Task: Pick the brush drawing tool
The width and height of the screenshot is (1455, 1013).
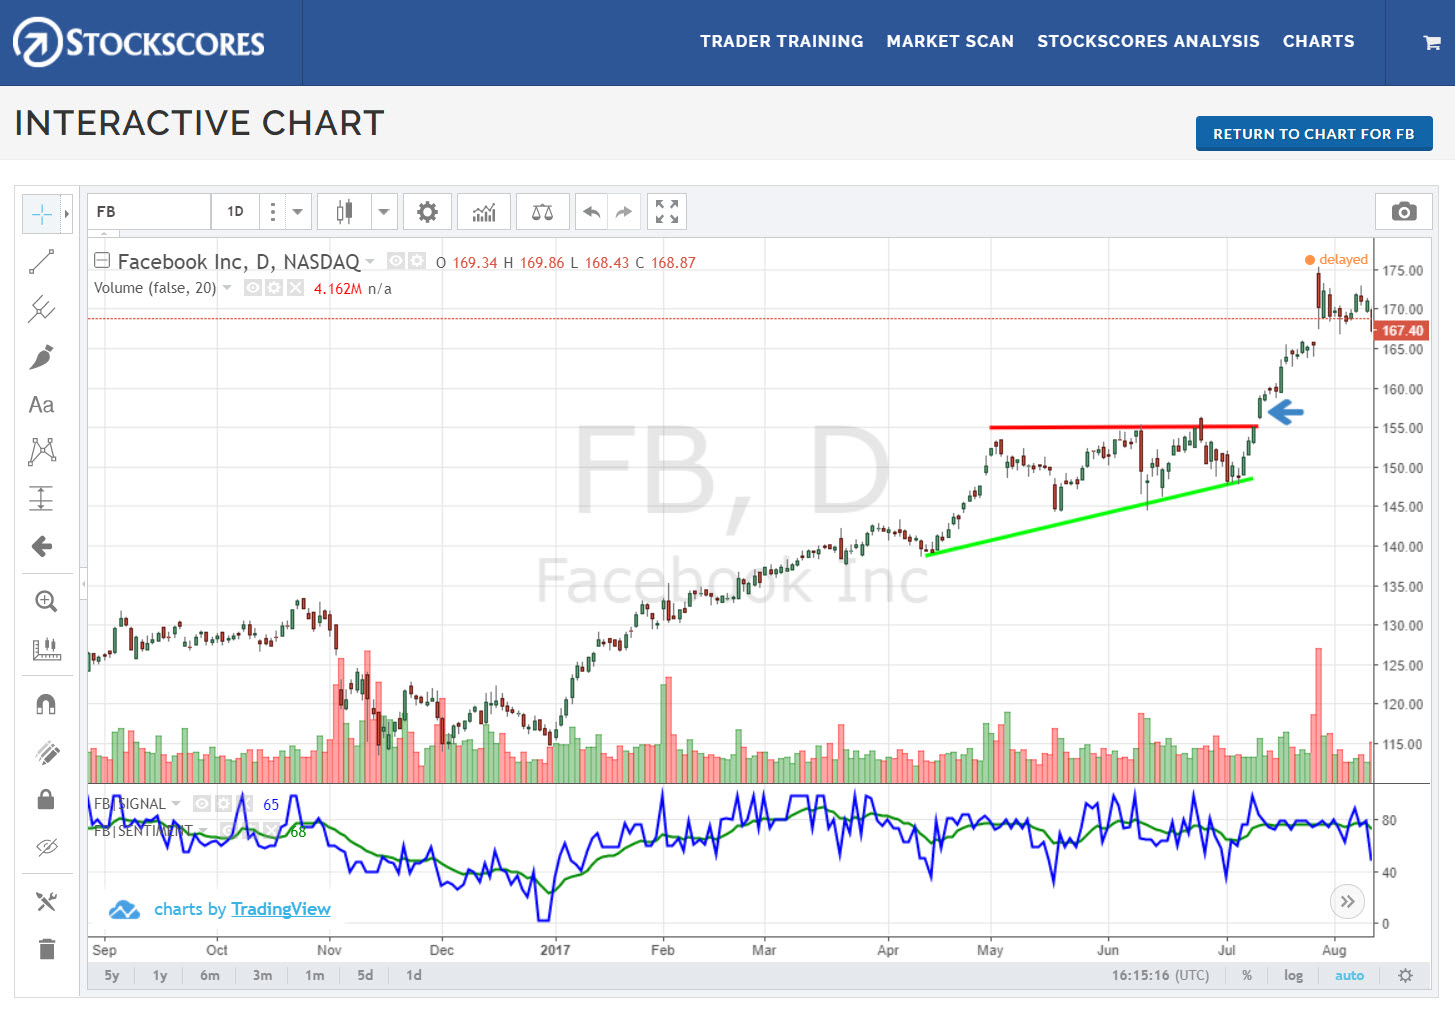Action: coord(41,357)
